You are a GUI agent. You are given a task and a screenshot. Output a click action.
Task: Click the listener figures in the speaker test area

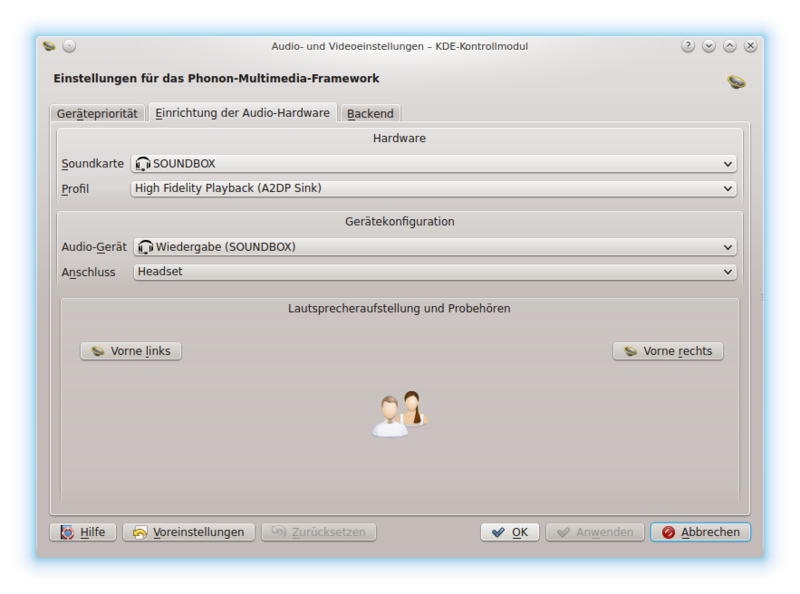tap(399, 410)
